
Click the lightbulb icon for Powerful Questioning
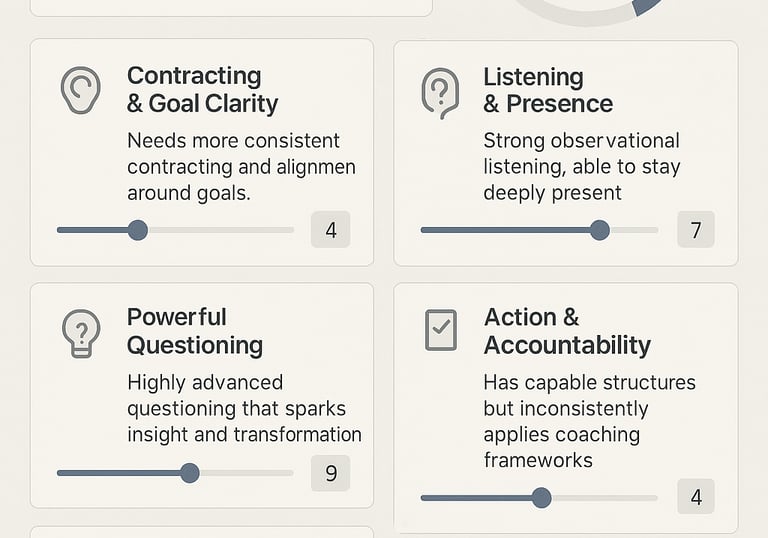pos(81,333)
